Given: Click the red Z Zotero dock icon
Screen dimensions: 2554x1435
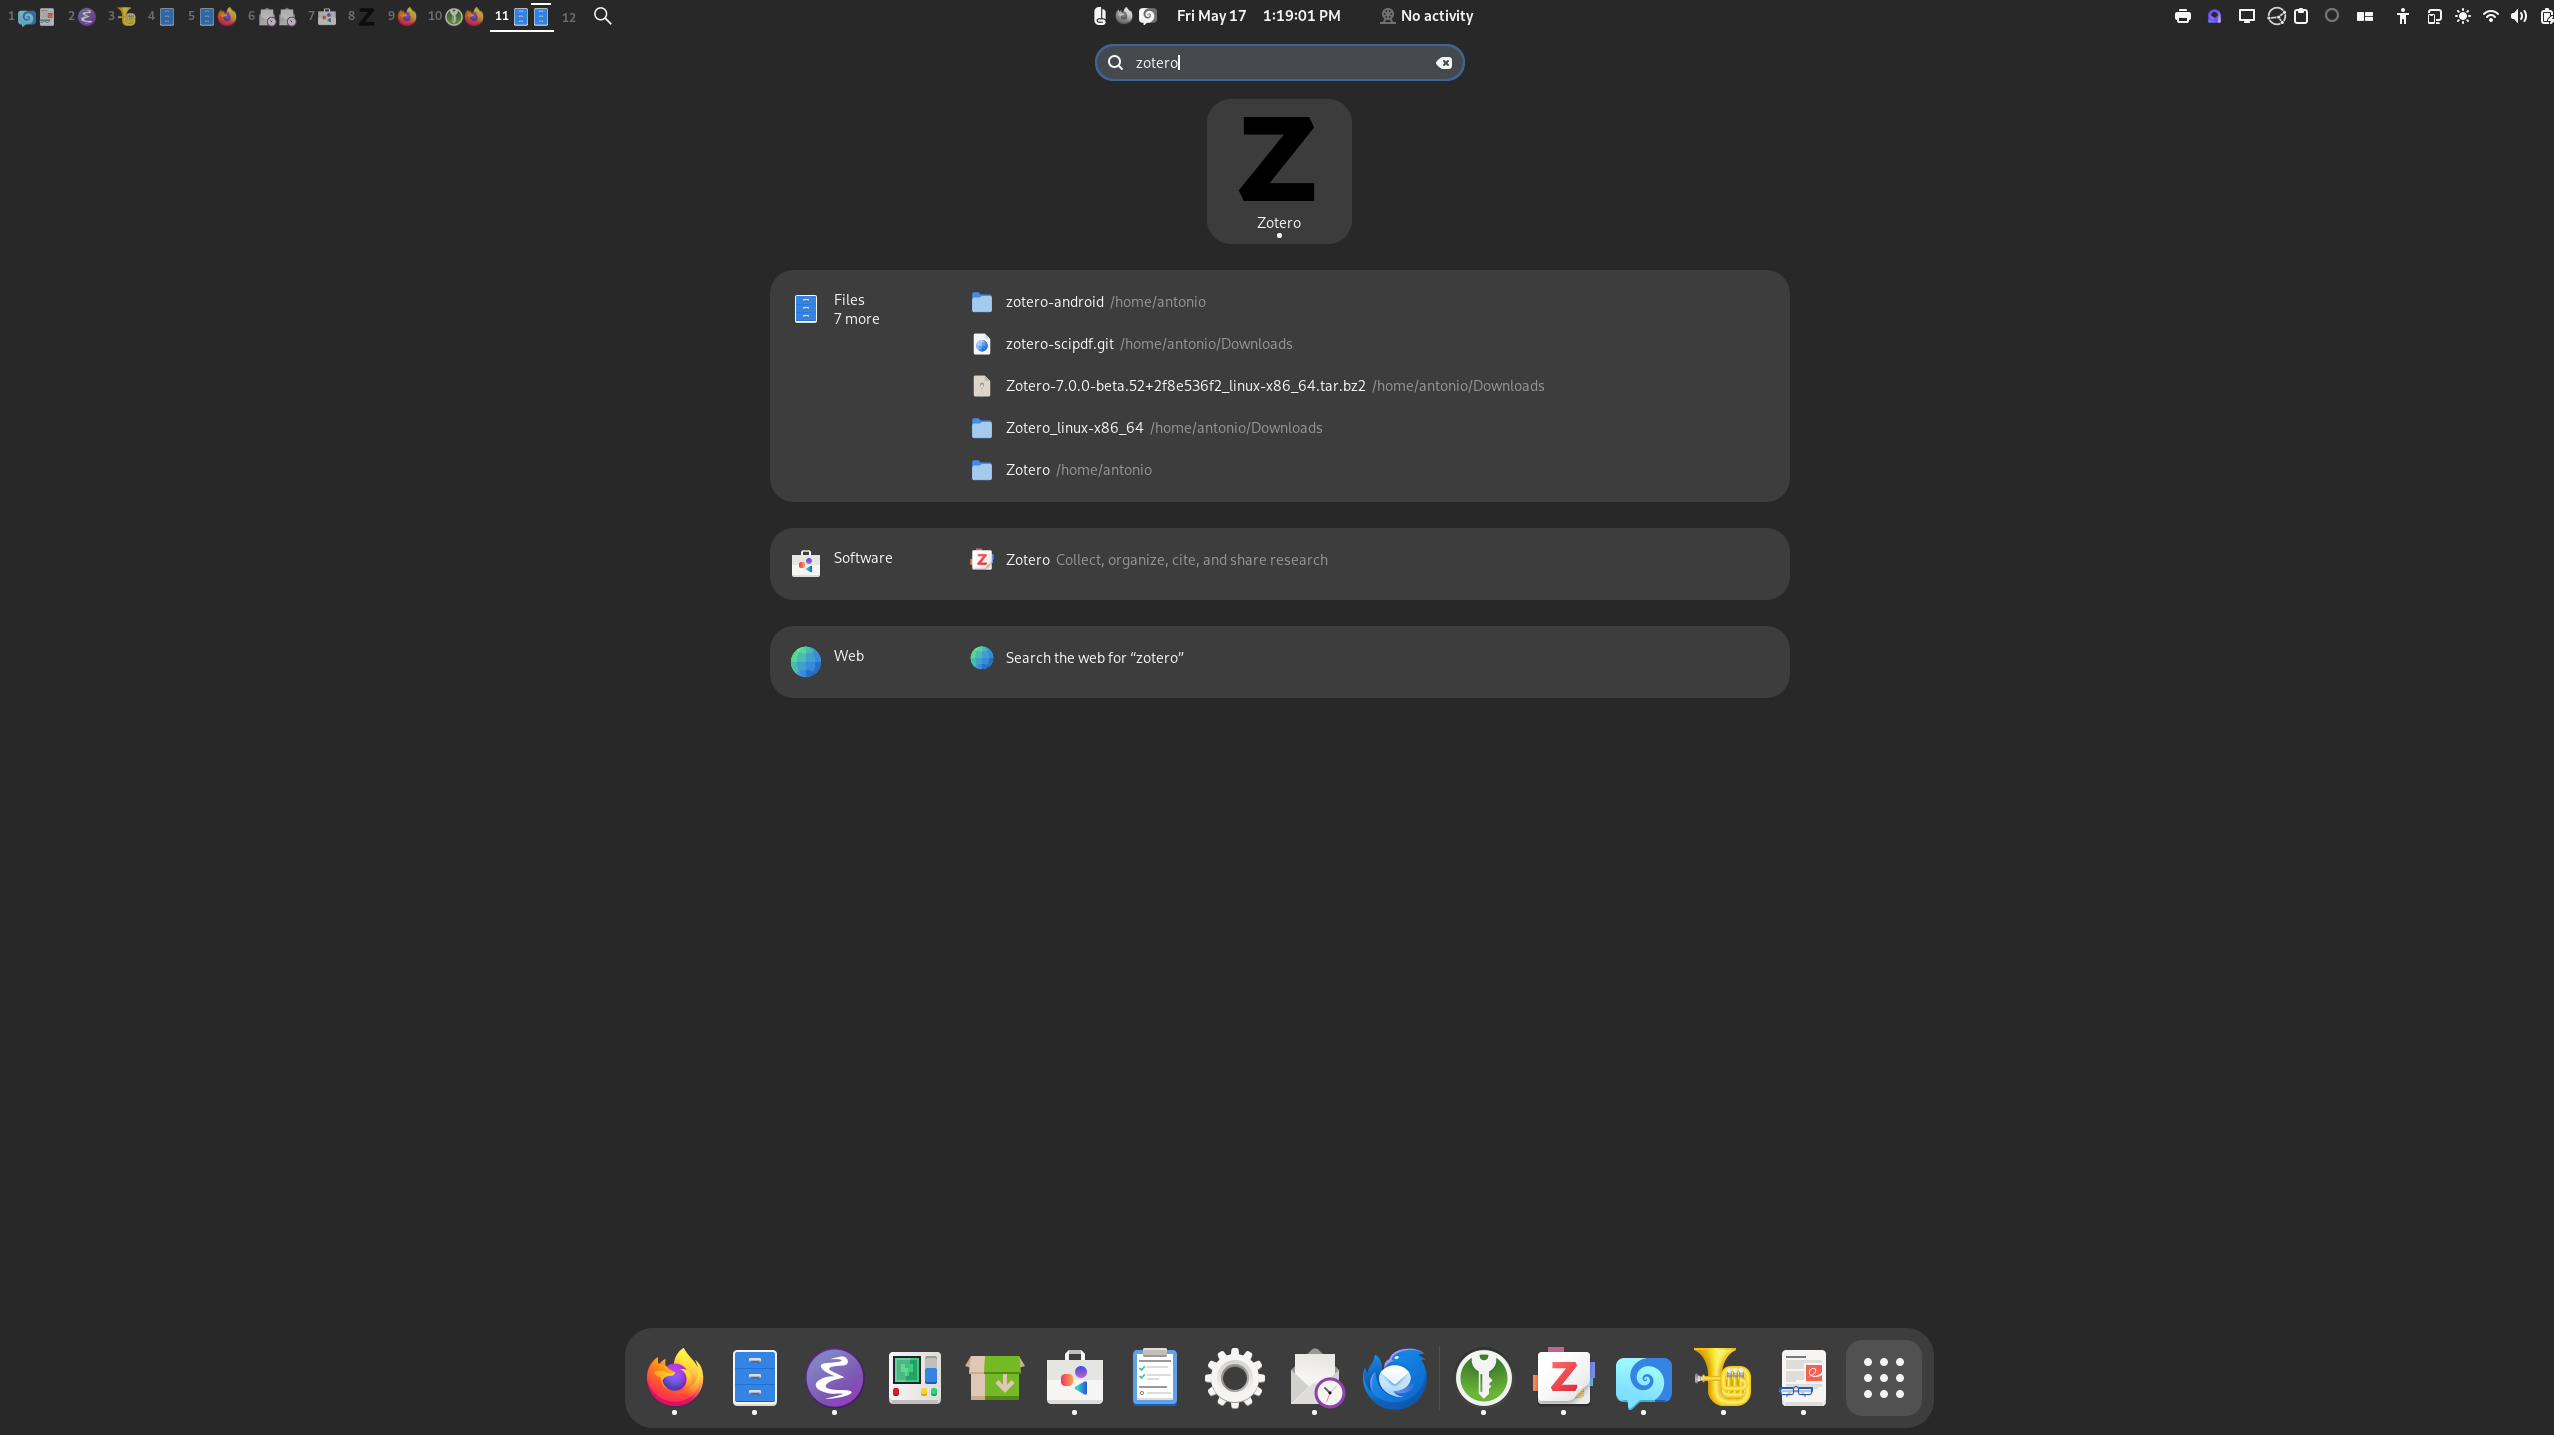Looking at the screenshot, I should 1563,1377.
